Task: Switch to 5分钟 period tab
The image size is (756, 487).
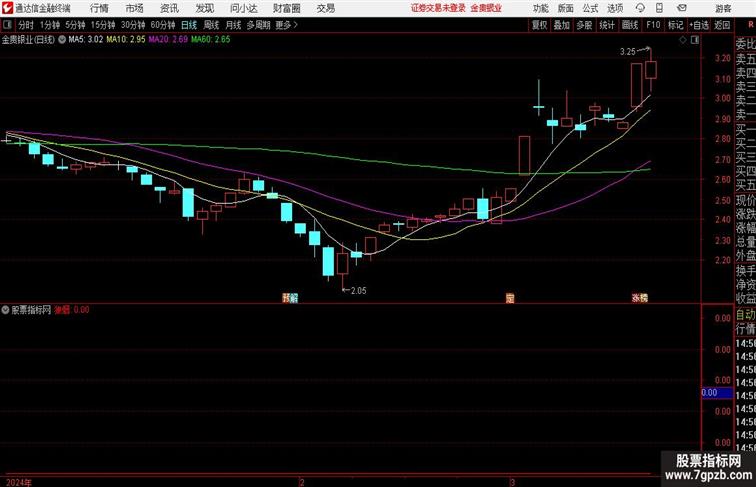Action: click(x=75, y=25)
